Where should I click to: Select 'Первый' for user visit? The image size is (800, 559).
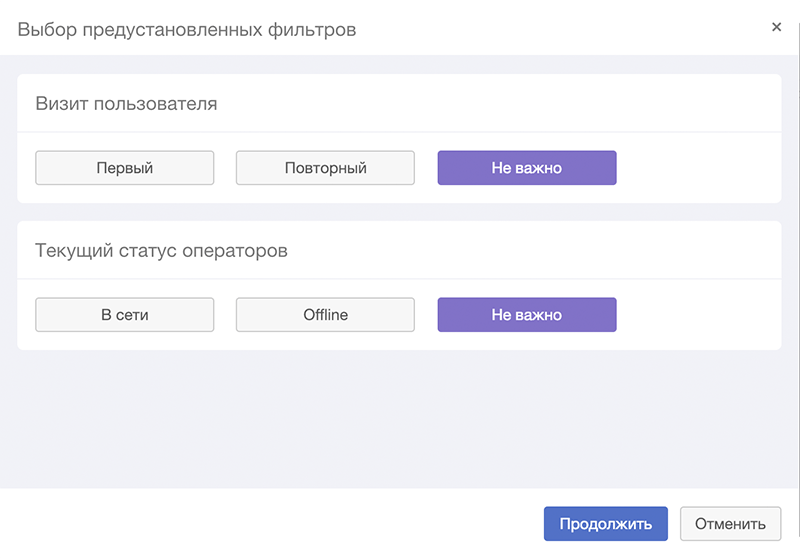(x=124, y=168)
